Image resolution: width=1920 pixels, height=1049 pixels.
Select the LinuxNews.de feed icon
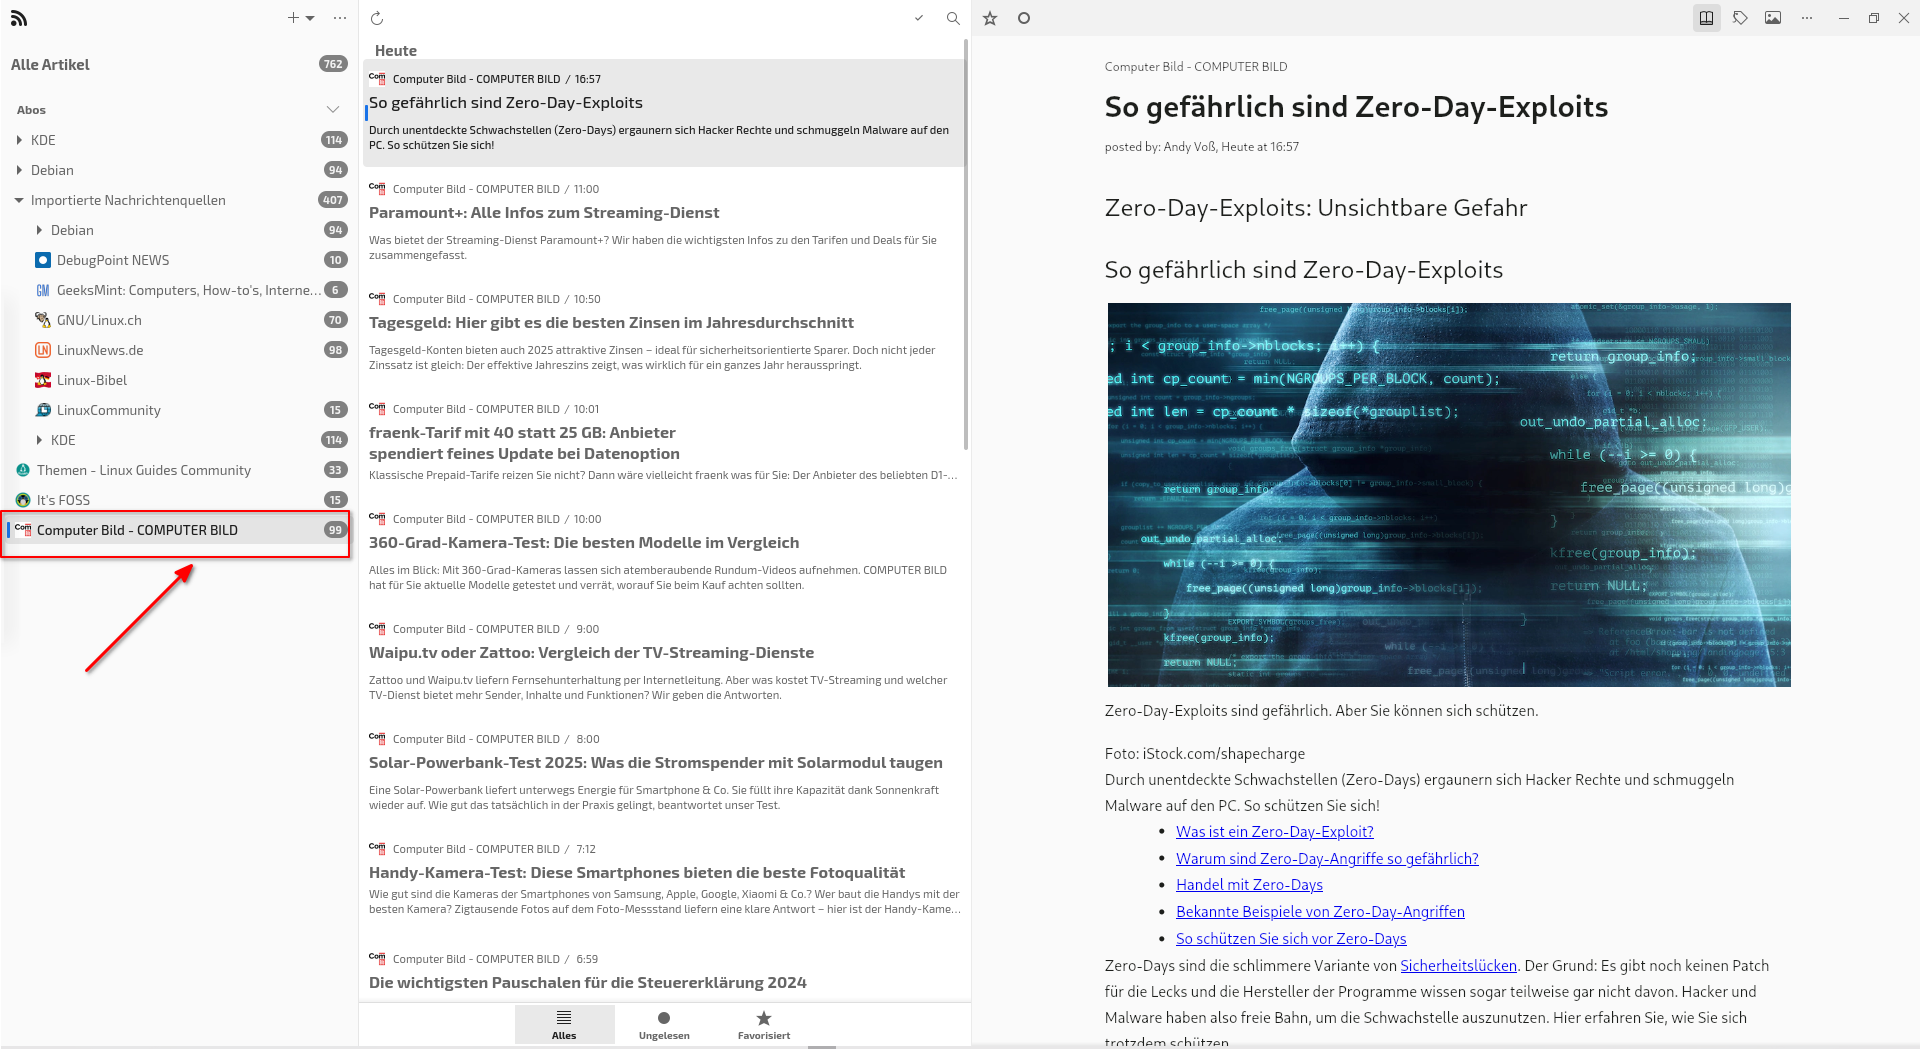pos(43,350)
